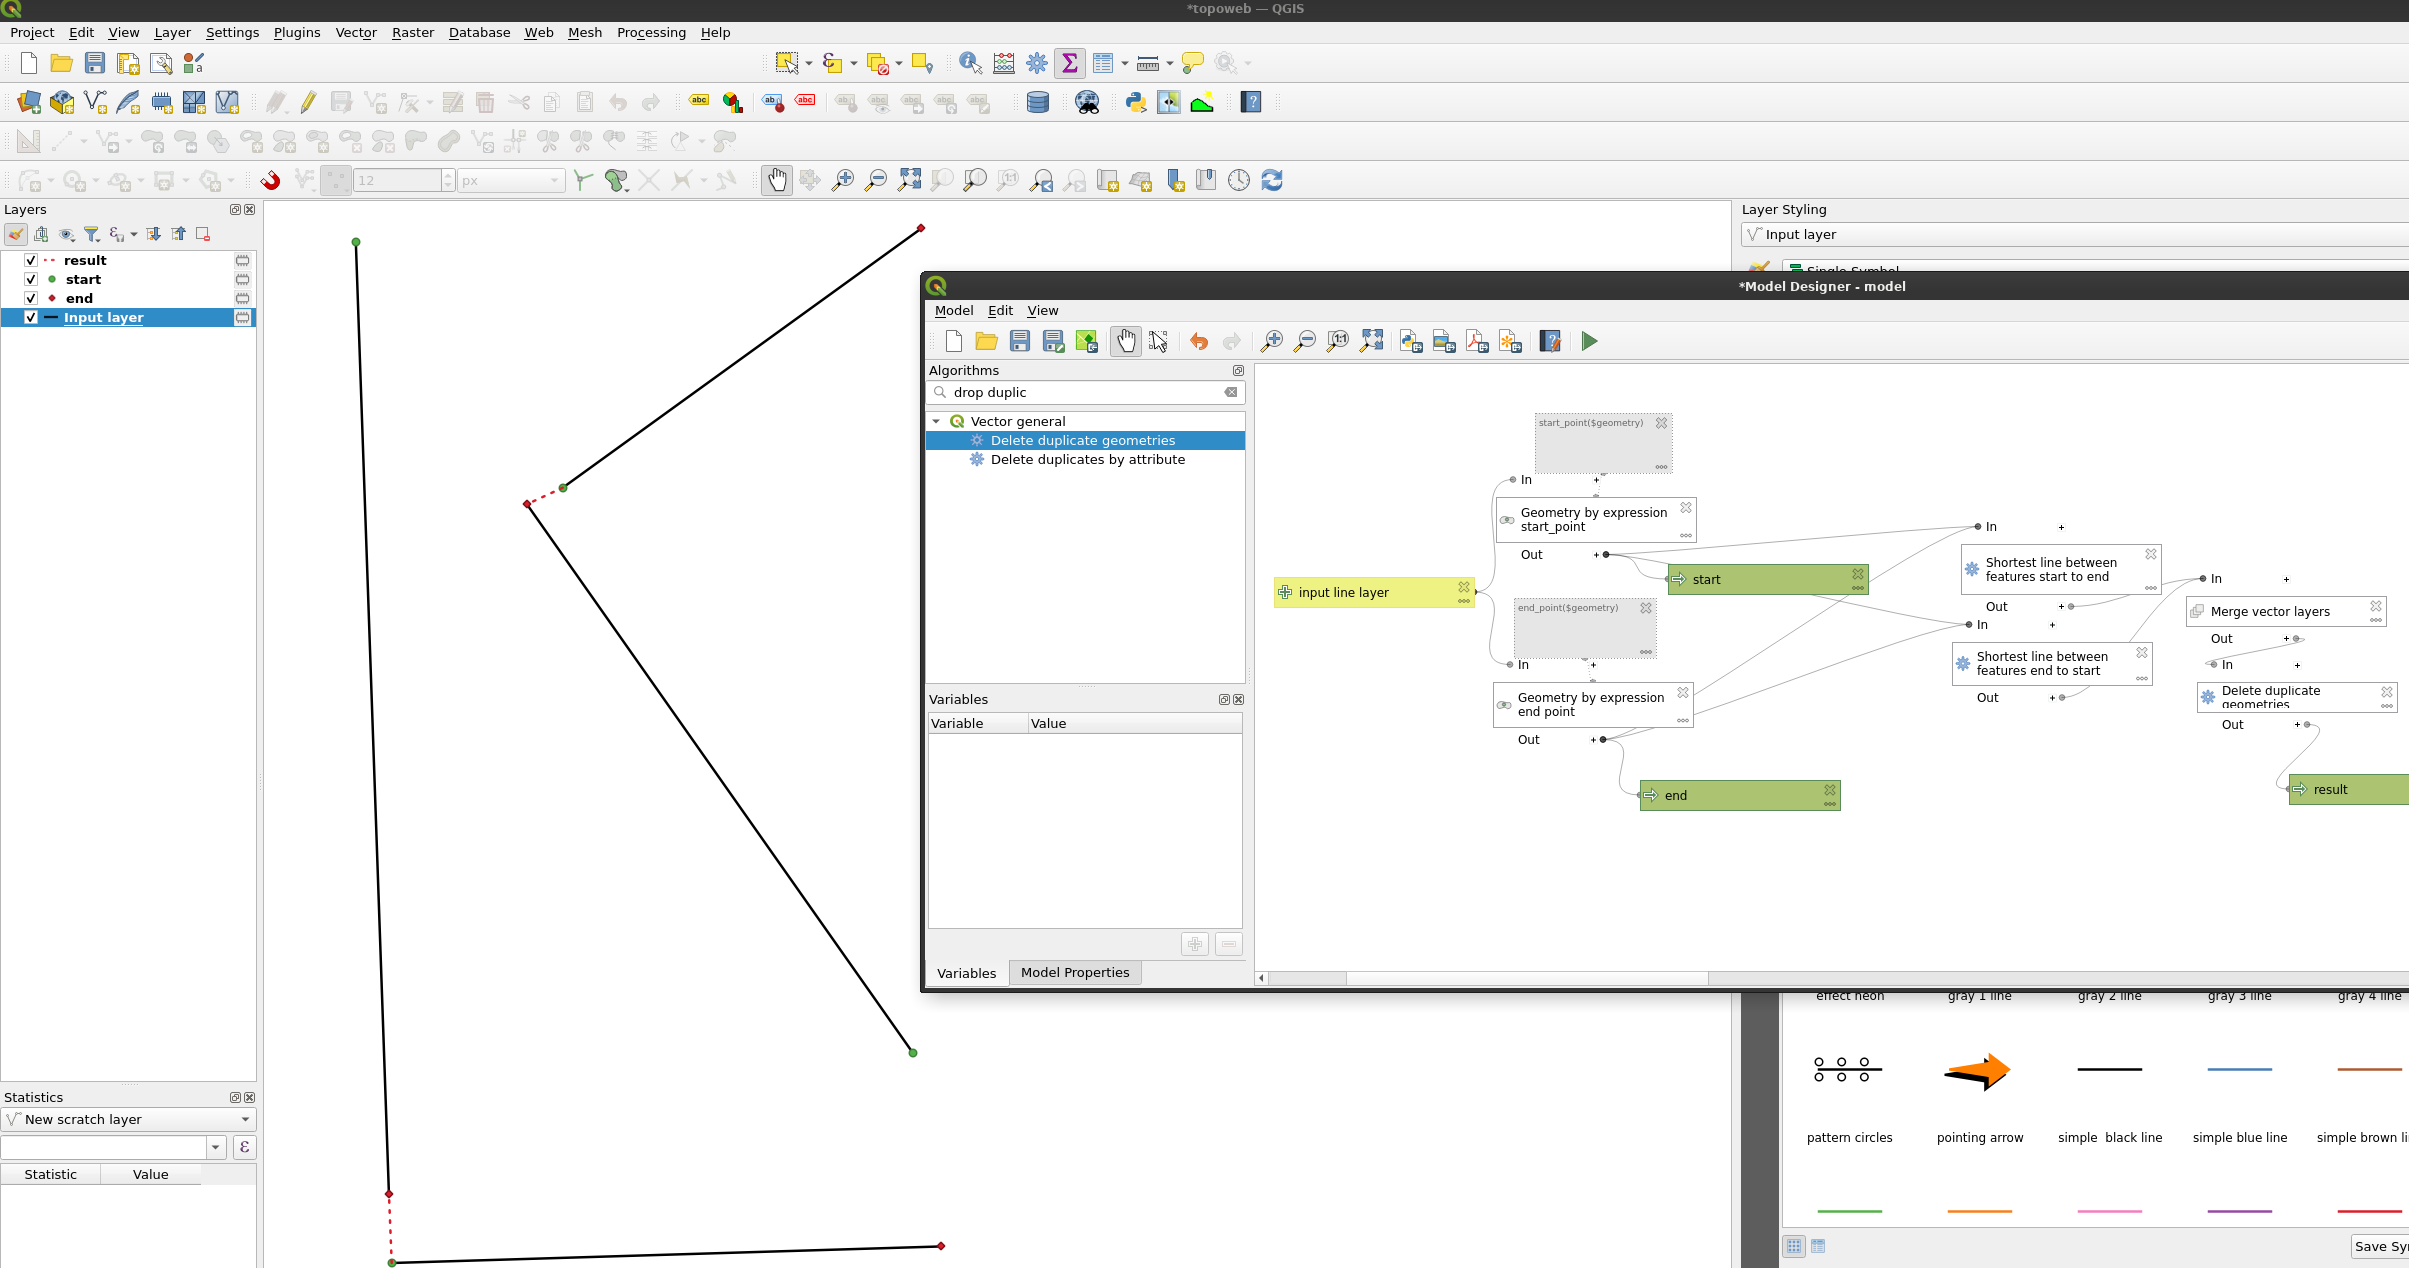Click the filter legend icon in Layers panel
2409x1268 pixels.
point(92,234)
